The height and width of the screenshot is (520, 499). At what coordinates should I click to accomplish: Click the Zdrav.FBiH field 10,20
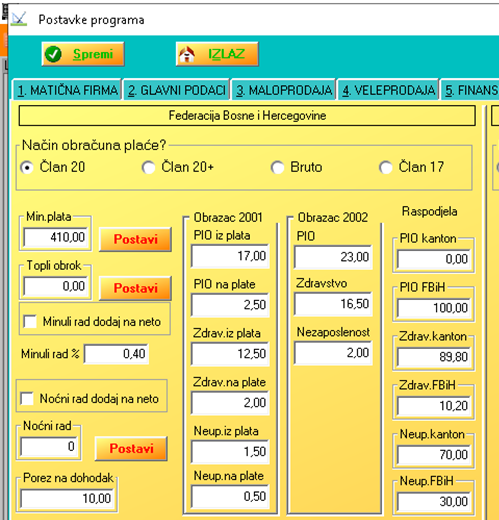(434, 406)
